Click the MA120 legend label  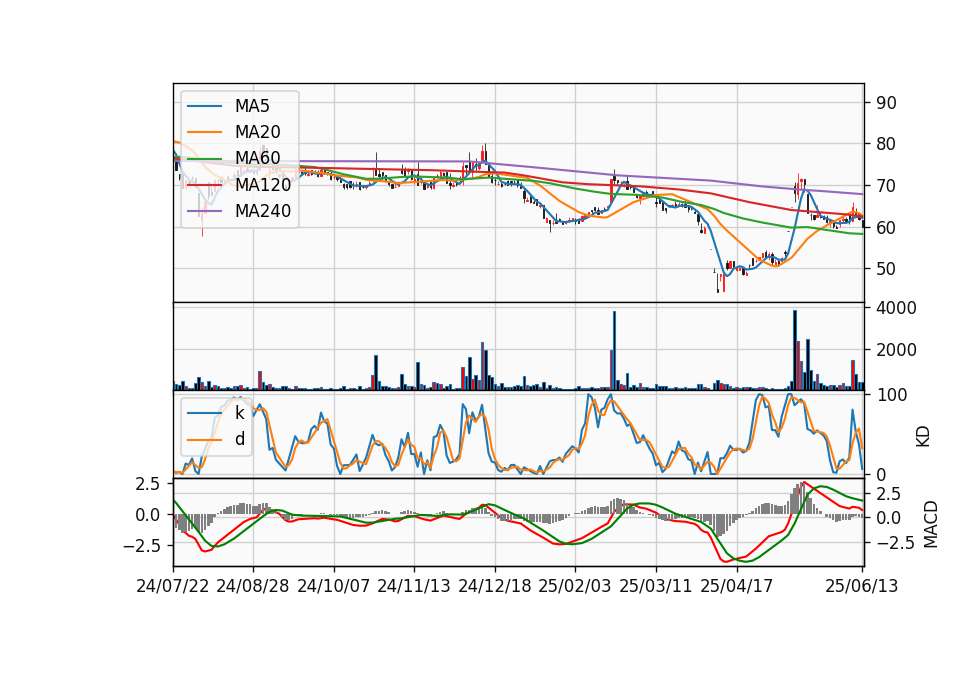coord(263,184)
